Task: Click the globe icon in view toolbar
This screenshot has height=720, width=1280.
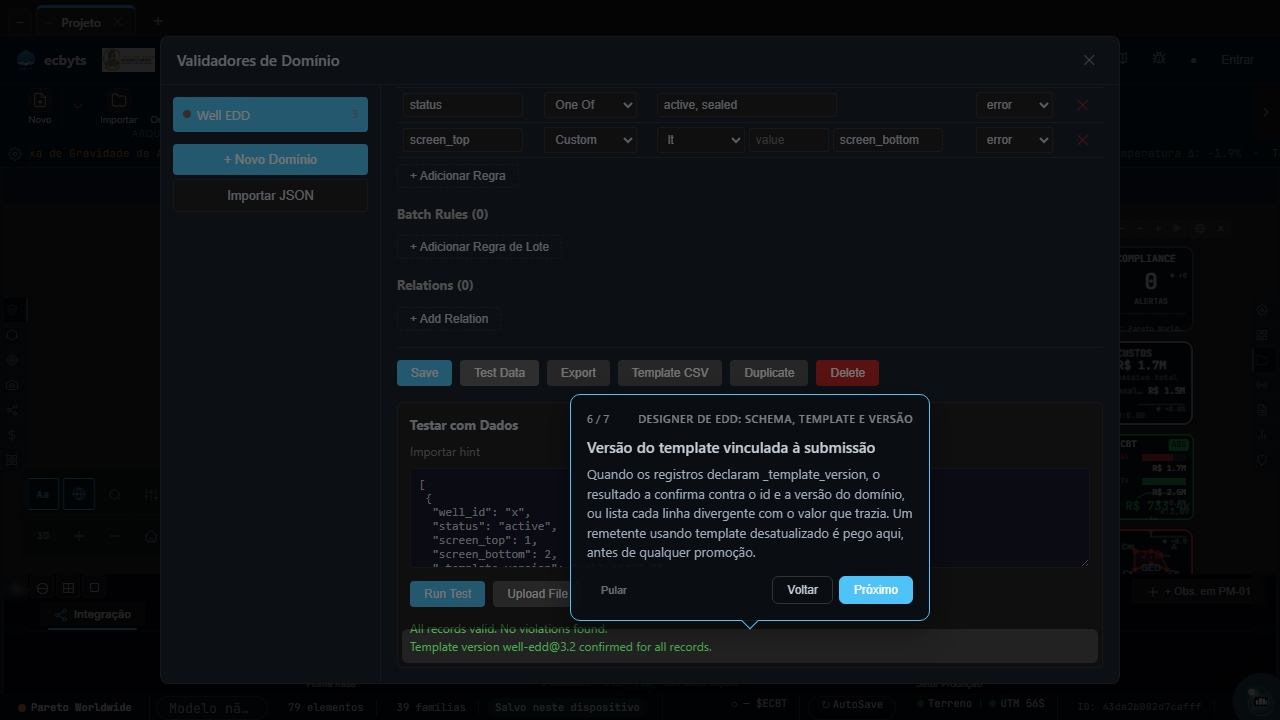Action: pos(79,494)
